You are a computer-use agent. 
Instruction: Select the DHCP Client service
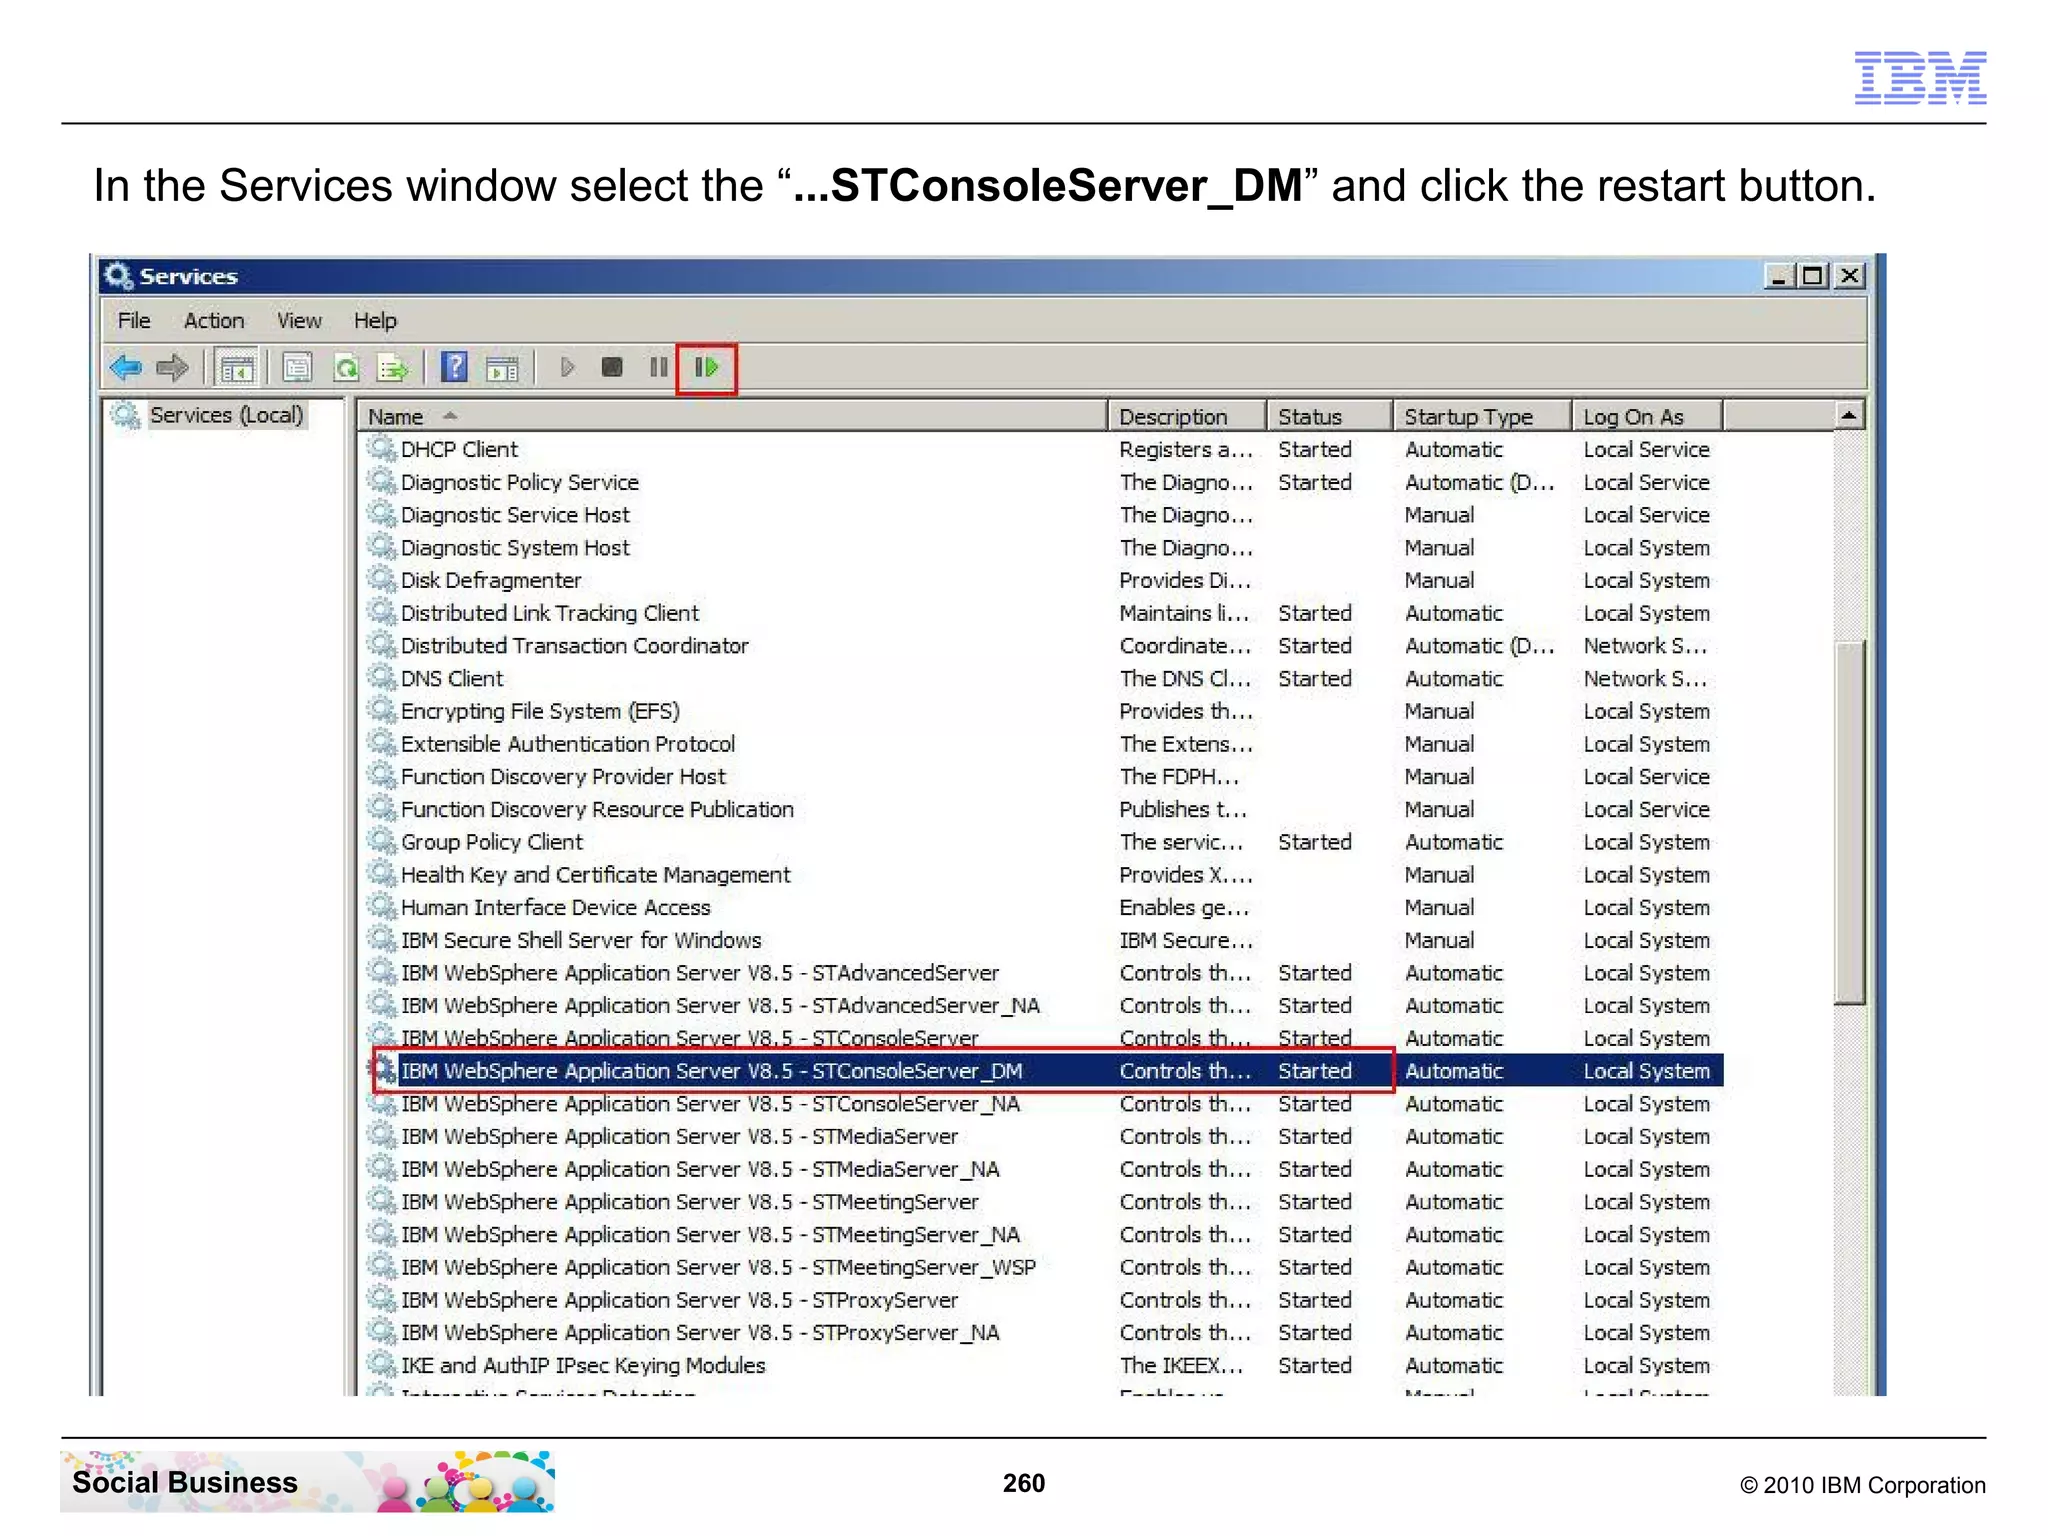click(1043, 450)
